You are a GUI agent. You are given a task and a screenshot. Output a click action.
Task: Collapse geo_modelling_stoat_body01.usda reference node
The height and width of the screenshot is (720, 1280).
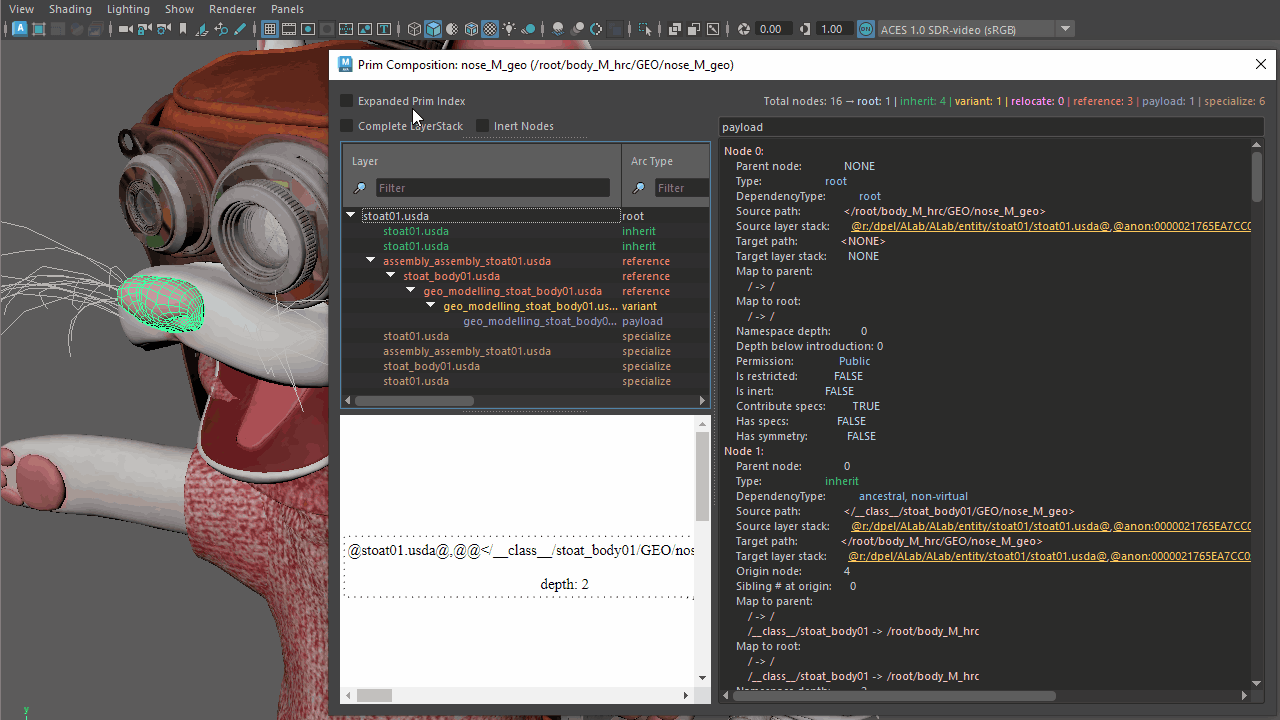[x=411, y=290]
